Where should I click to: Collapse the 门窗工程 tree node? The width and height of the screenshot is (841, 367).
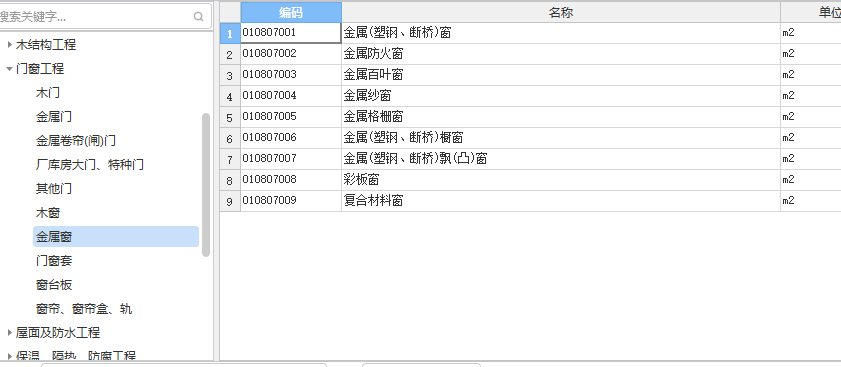coord(10,69)
